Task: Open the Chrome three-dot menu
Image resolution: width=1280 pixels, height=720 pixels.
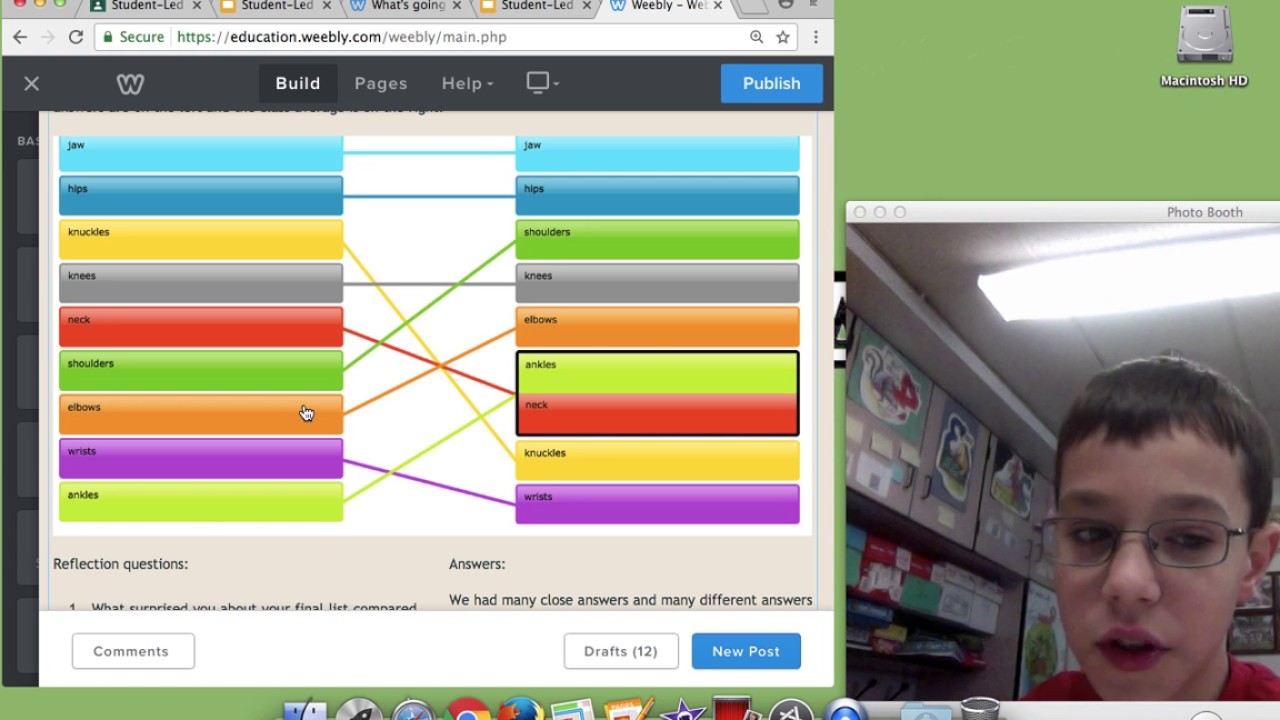Action: [816, 37]
